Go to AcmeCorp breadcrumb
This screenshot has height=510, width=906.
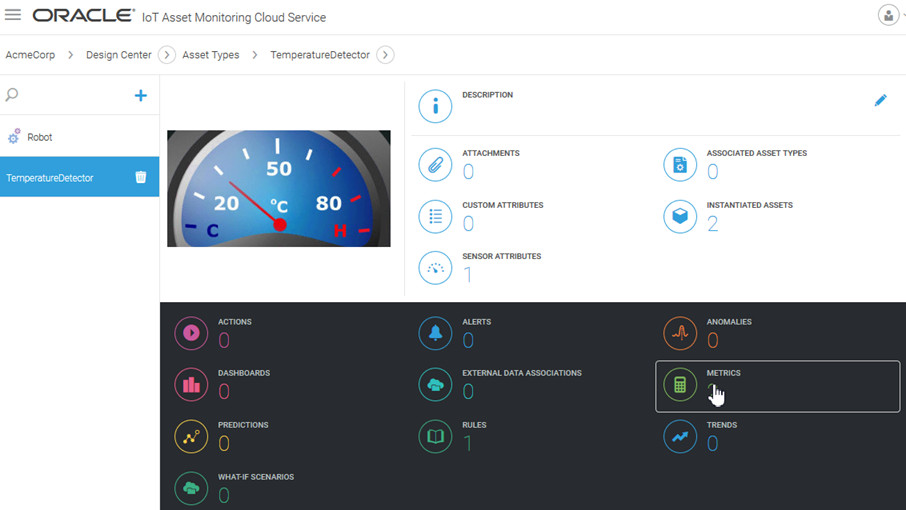click(30, 55)
